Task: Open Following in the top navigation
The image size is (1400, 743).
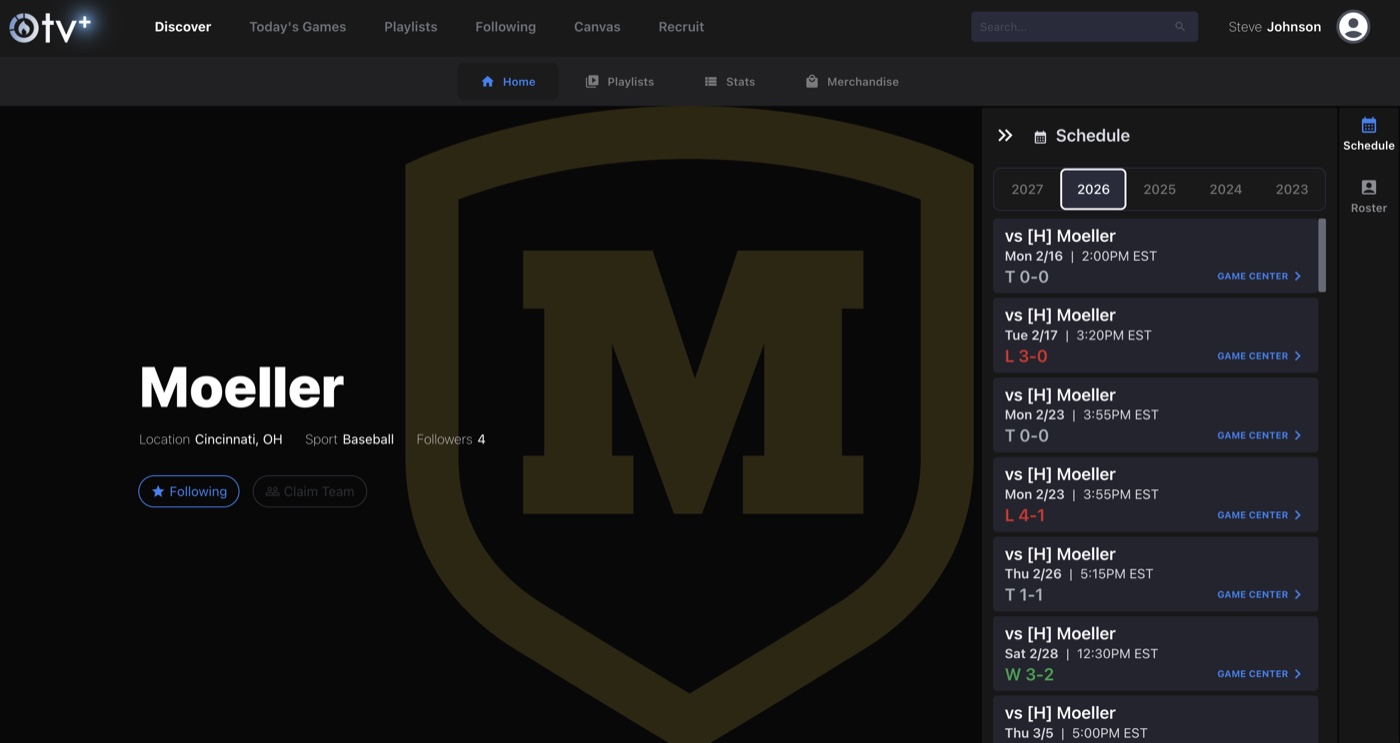Action: [x=506, y=27]
